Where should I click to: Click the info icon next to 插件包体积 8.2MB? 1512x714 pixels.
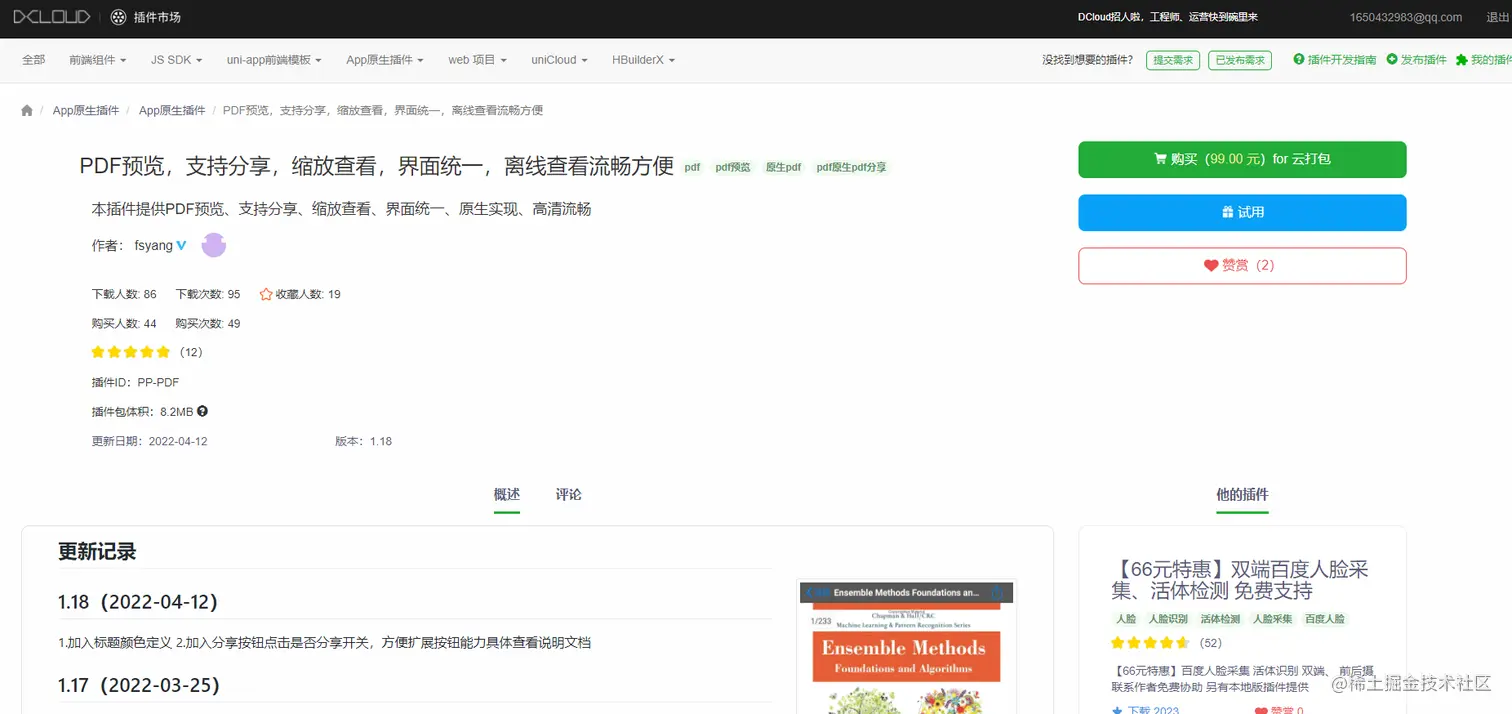tap(202, 411)
